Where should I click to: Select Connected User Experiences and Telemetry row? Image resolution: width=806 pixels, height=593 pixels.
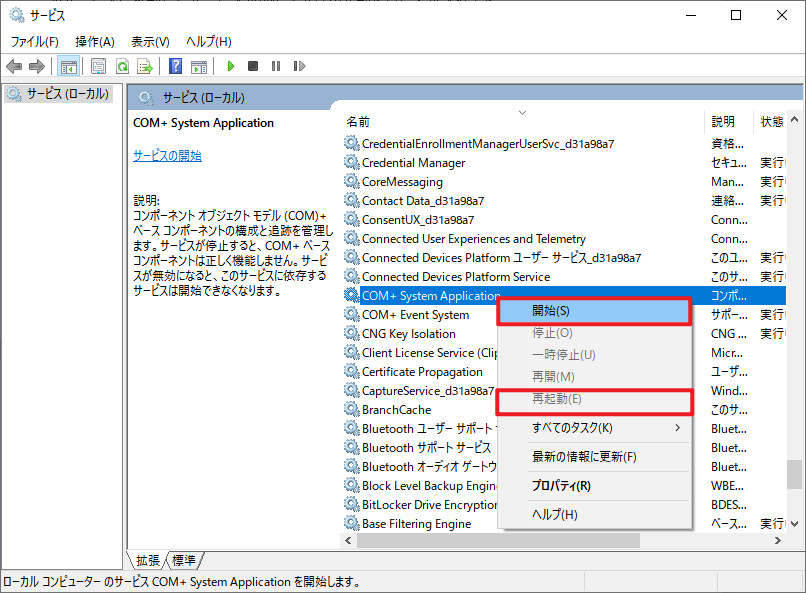coord(564,238)
